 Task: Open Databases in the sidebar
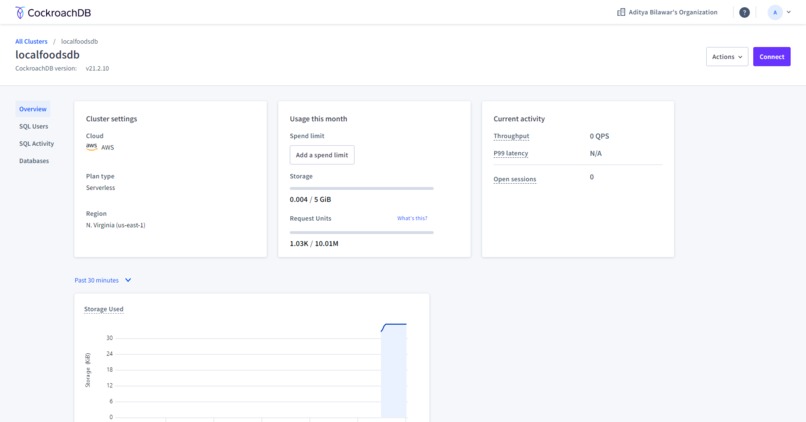coord(34,161)
